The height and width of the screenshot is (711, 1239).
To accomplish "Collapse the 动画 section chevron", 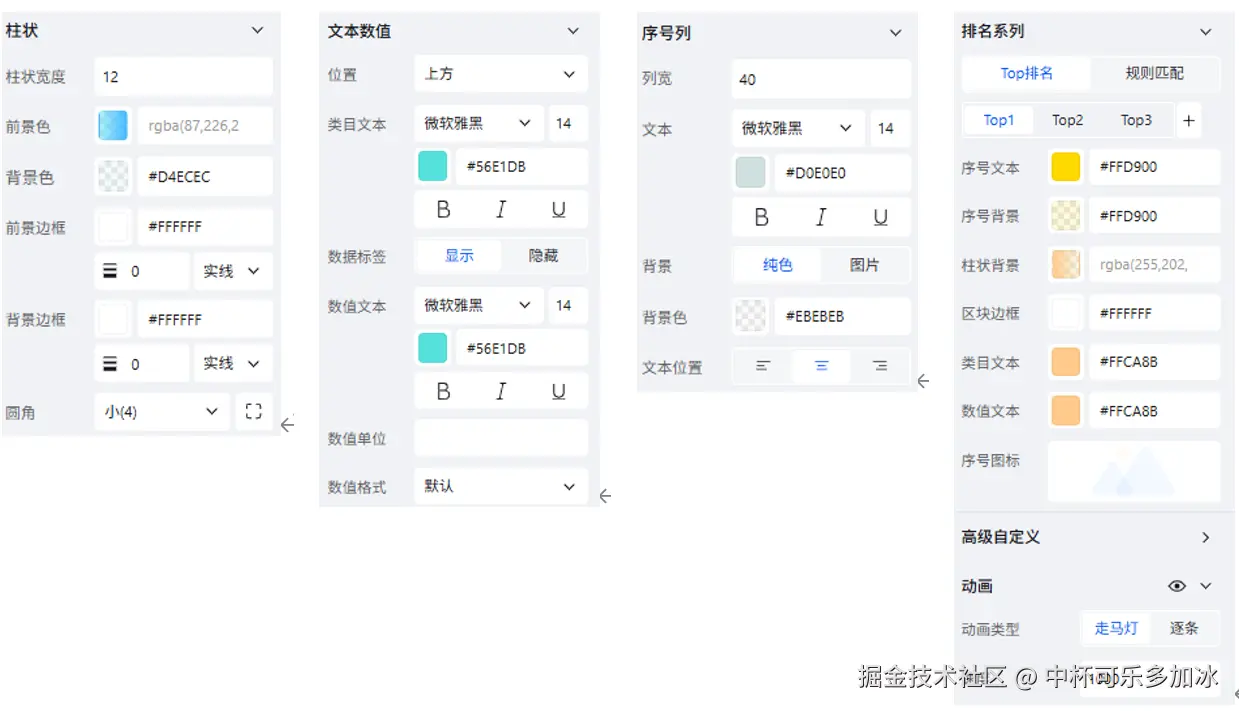I will click(1206, 586).
